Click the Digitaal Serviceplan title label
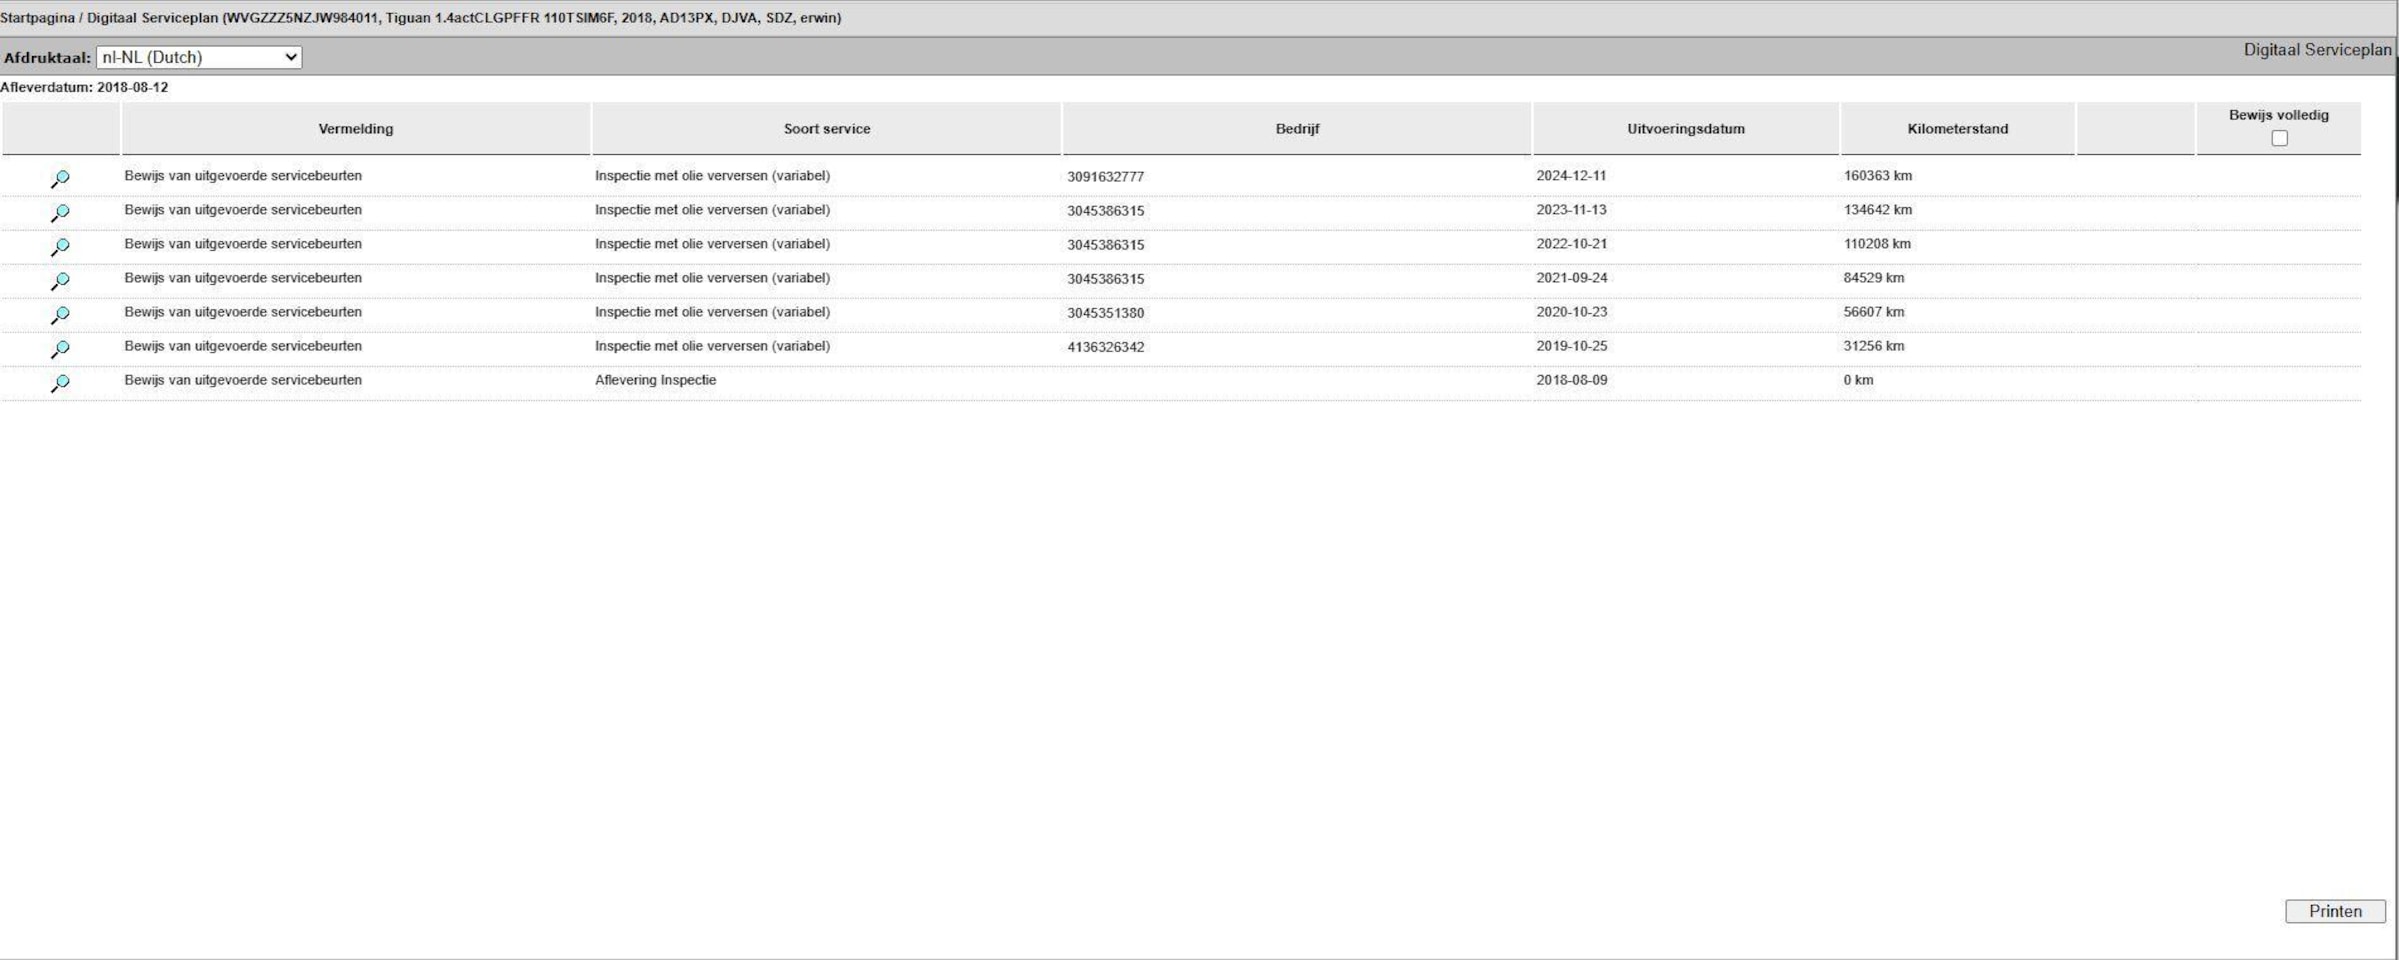 point(2316,50)
